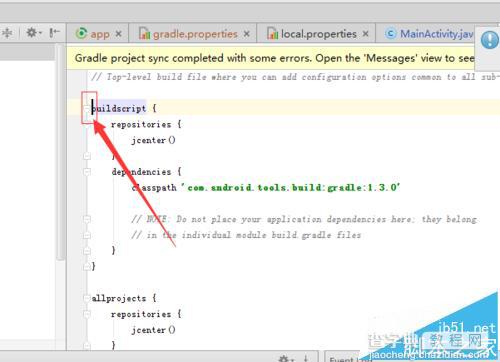
Task: Close the gradle.properties tab
Action: pos(246,34)
